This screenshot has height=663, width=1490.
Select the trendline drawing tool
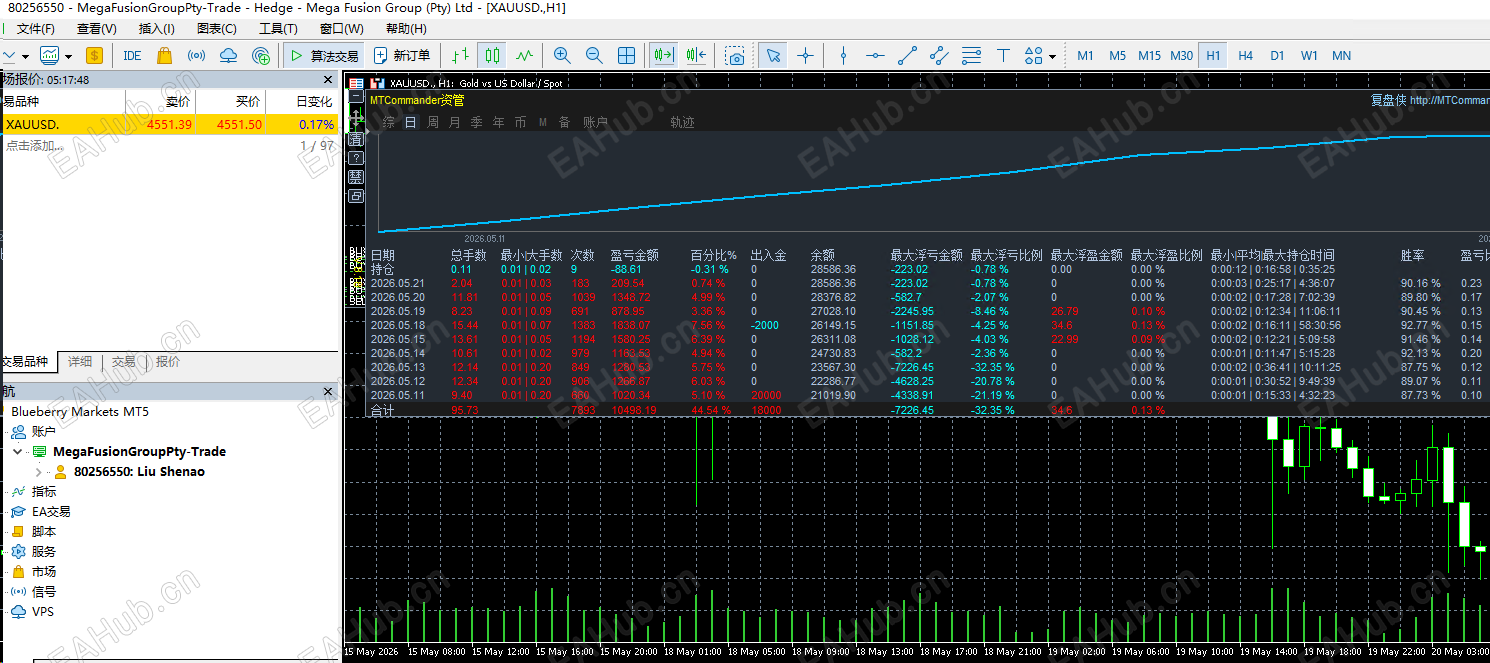907,56
